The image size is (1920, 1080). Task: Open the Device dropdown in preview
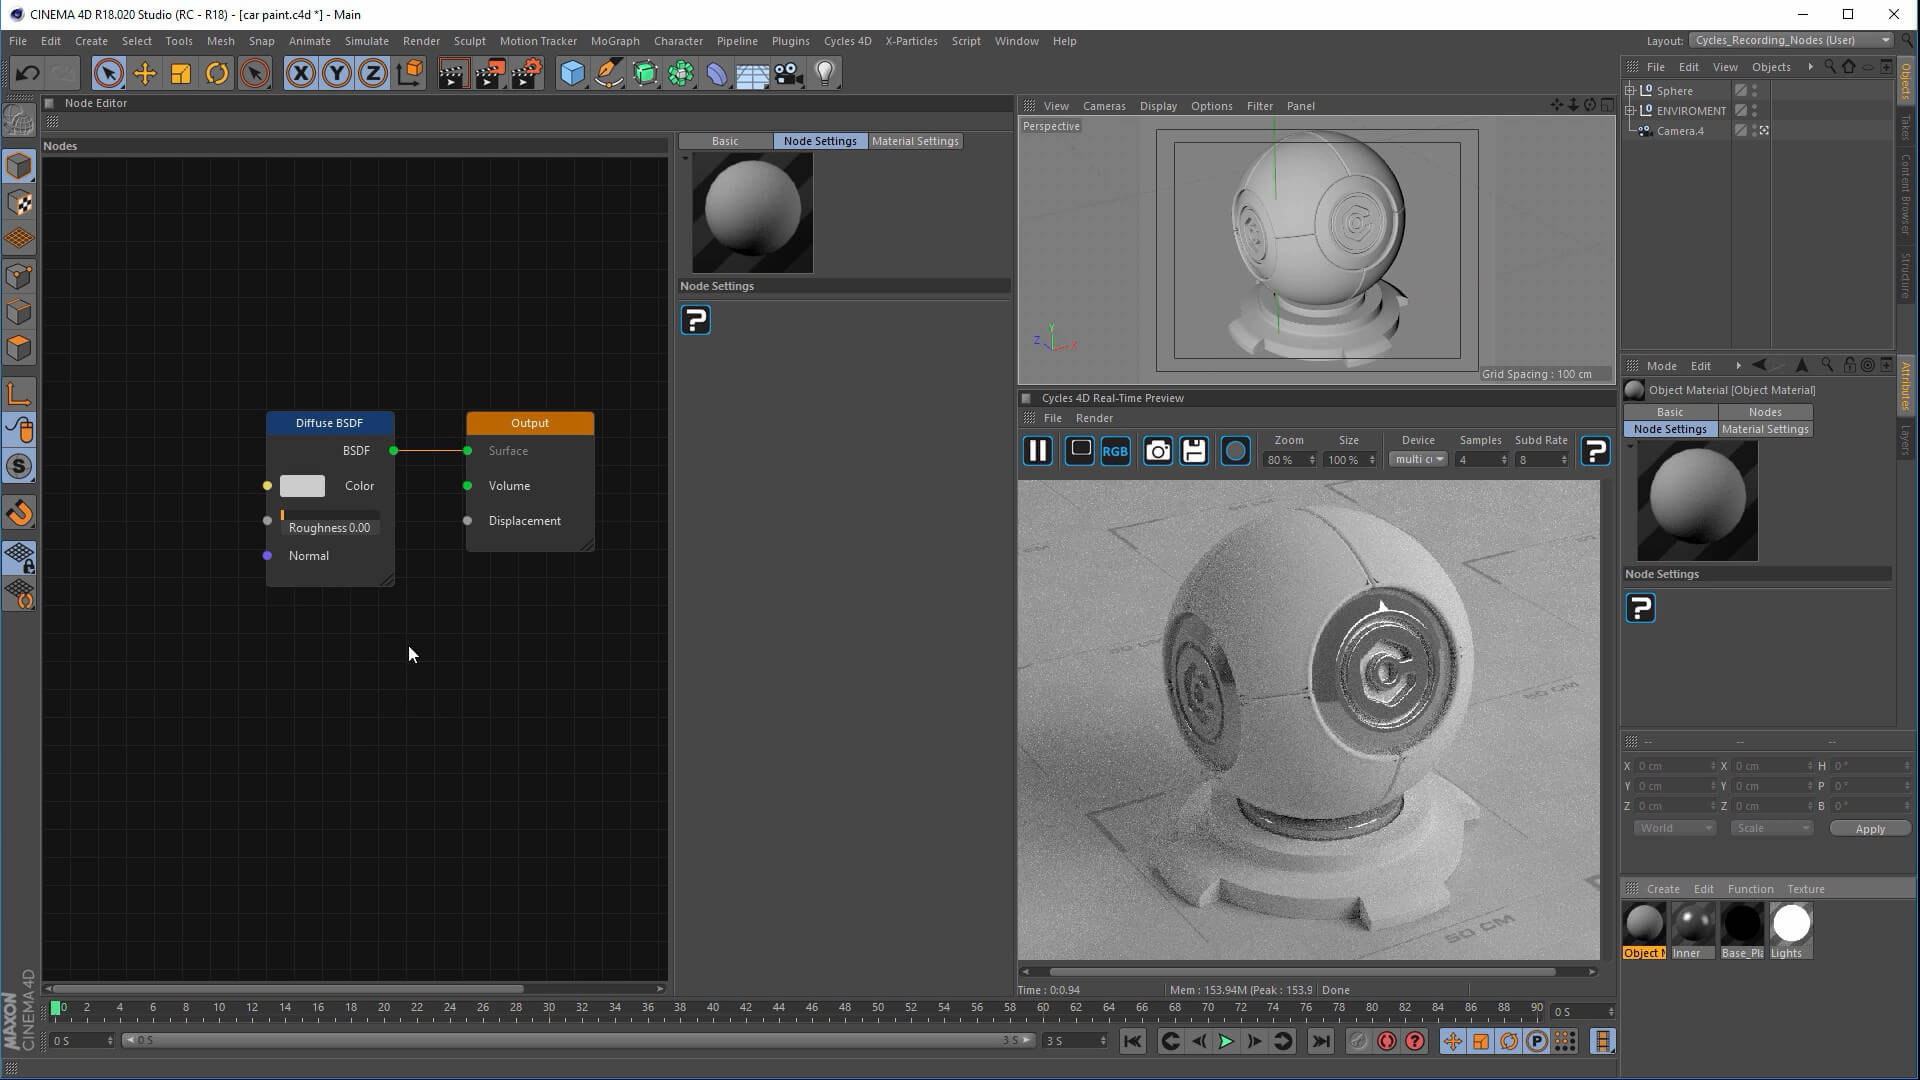coord(1419,460)
